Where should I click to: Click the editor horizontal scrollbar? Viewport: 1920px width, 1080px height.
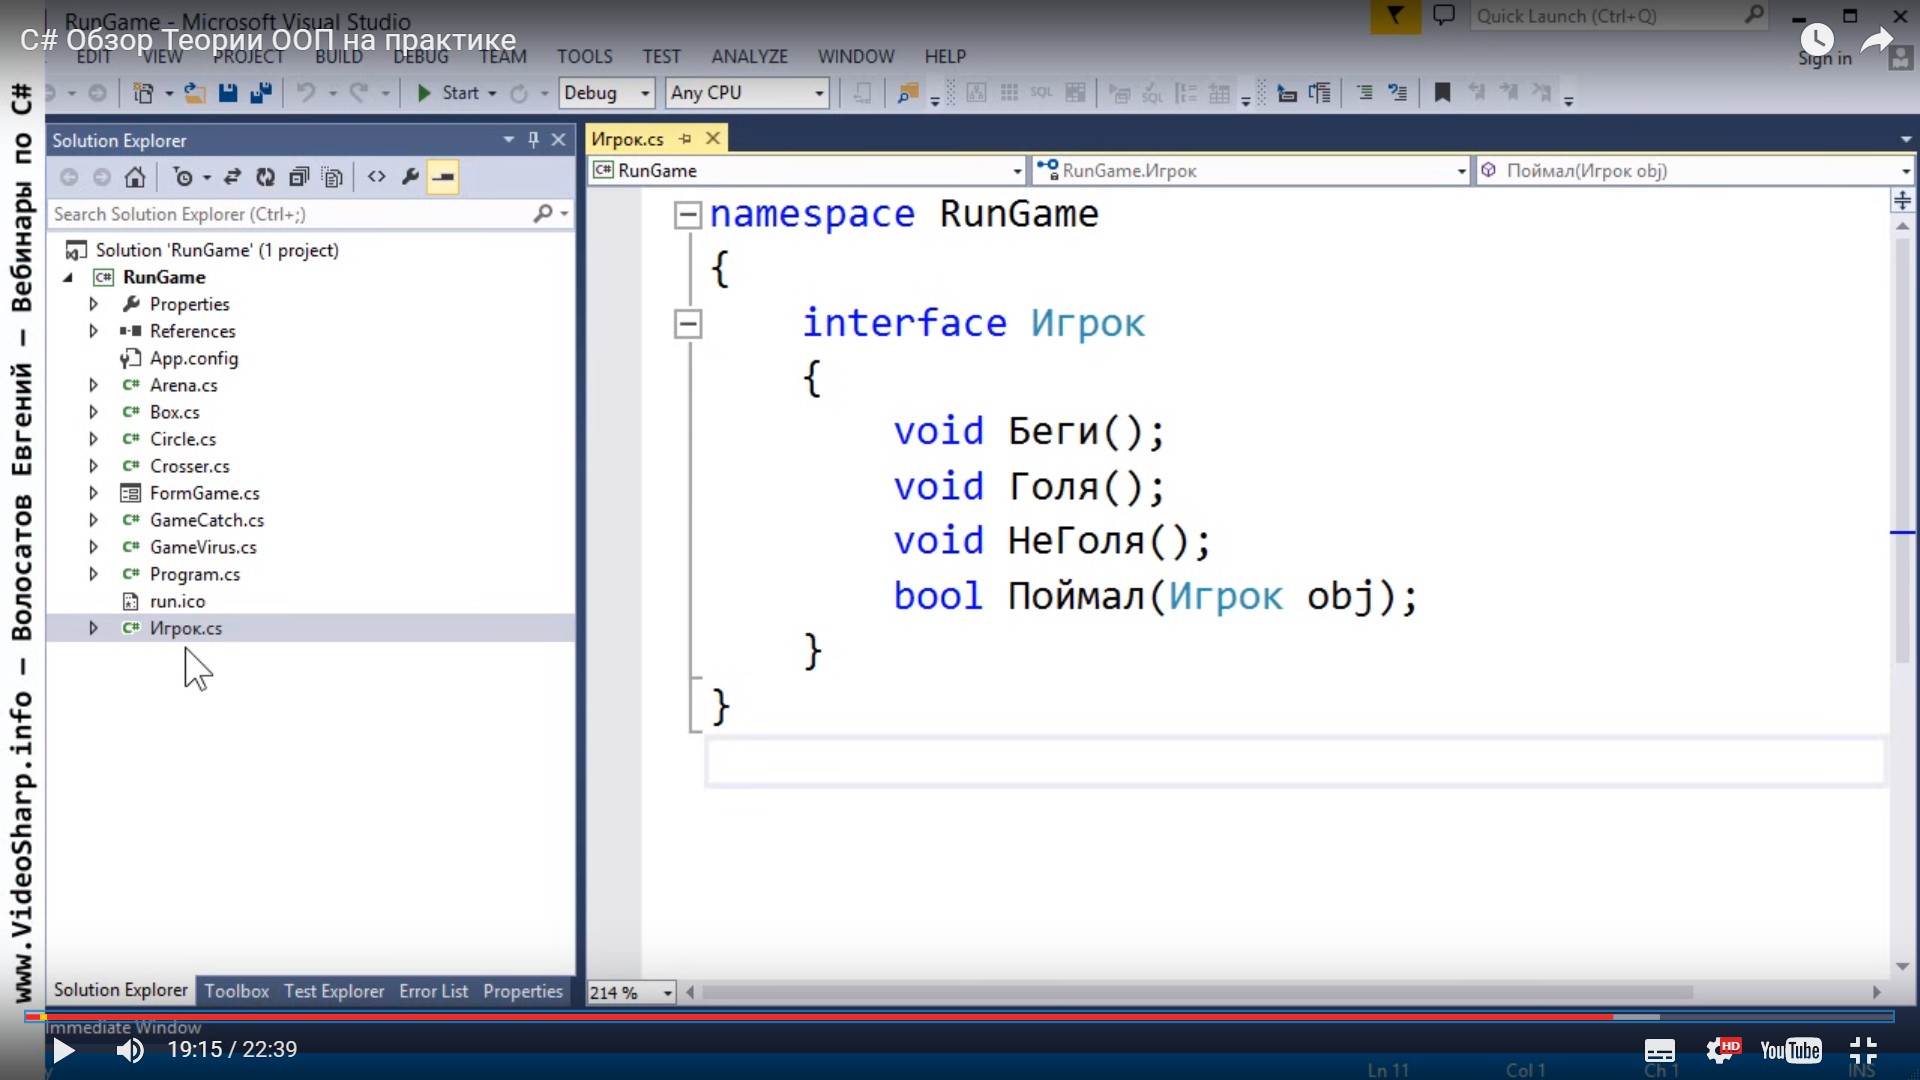[x=1197, y=993]
